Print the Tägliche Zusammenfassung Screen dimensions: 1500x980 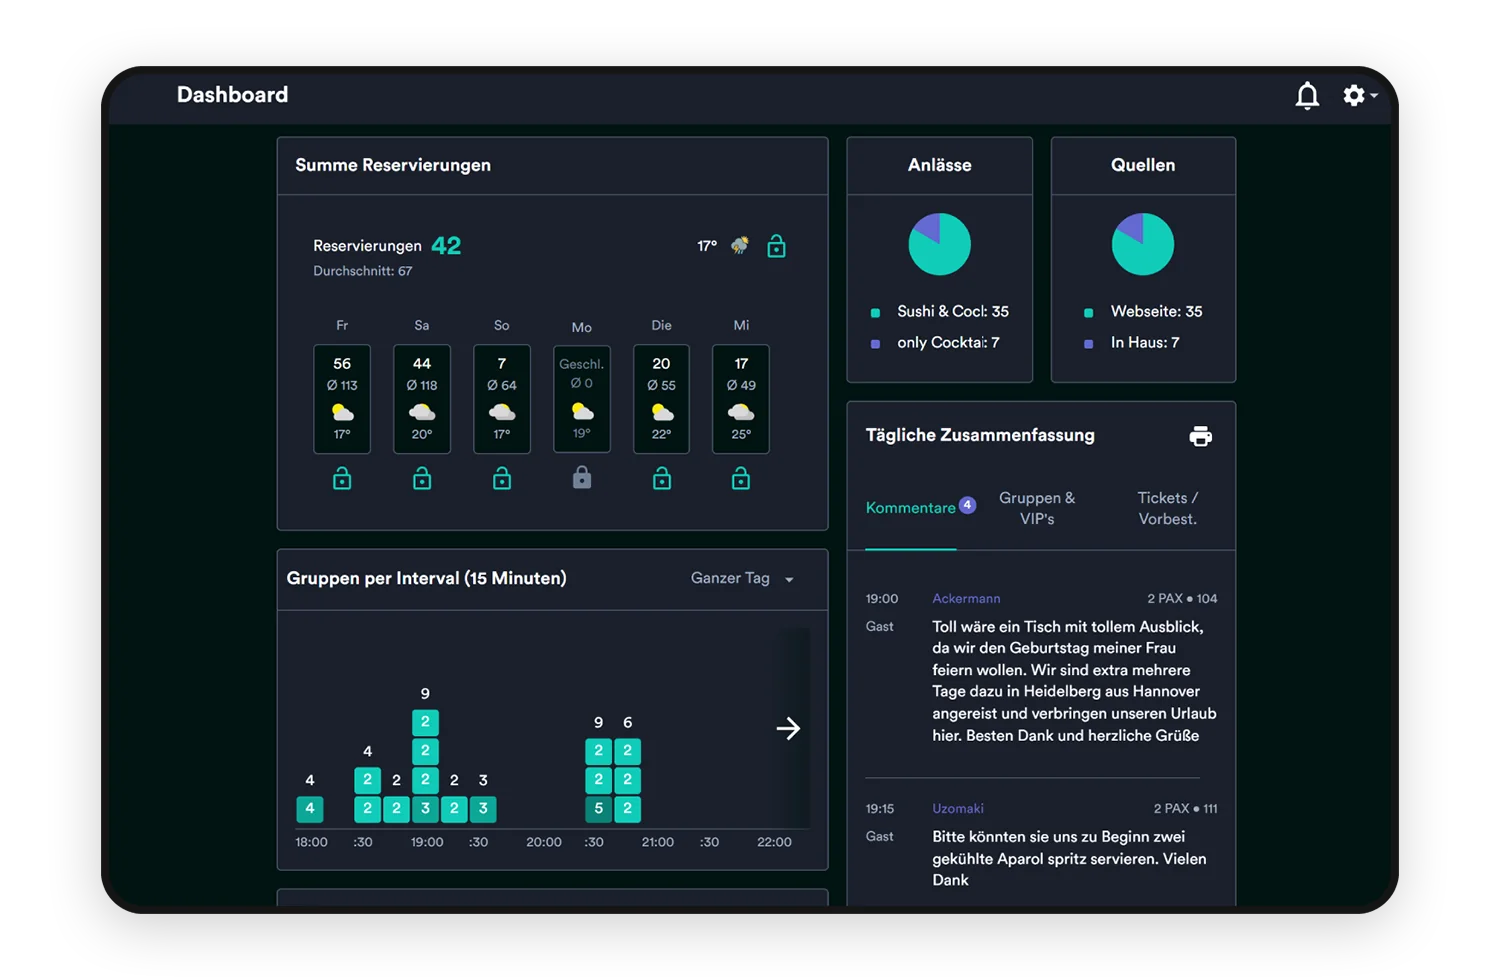(1200, 436)
